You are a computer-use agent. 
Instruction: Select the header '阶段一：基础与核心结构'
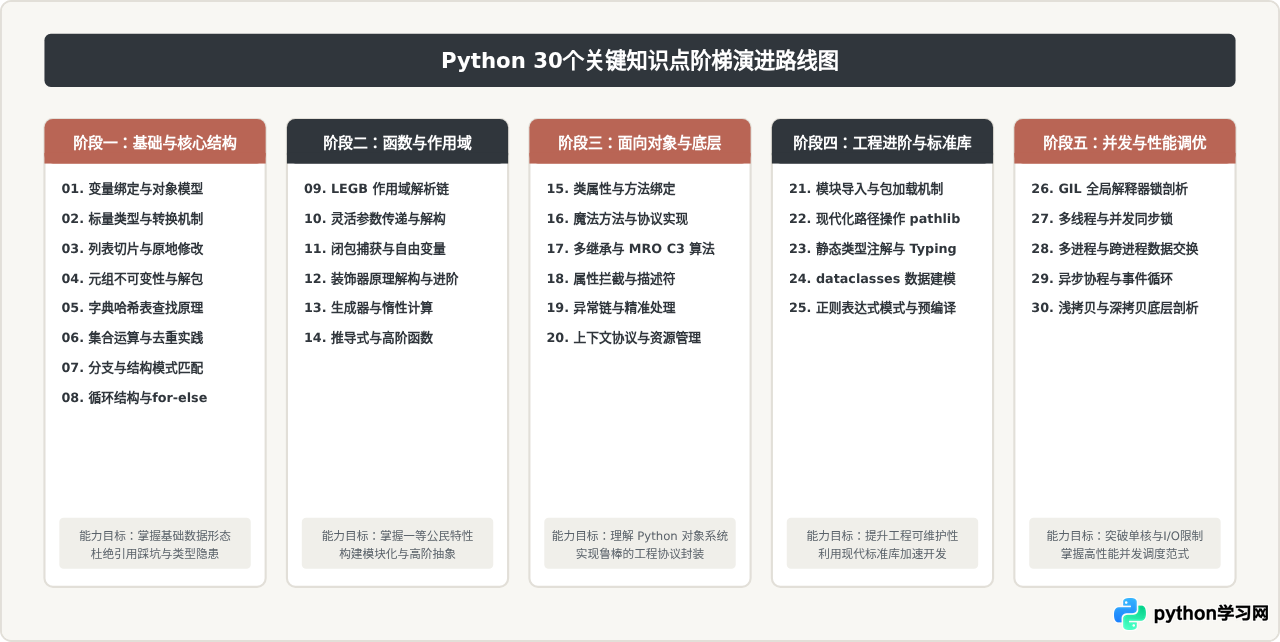point(155,142)
